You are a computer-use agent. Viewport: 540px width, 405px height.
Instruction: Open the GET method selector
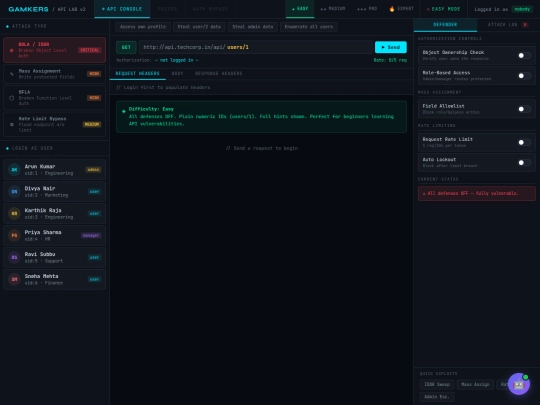pos(126,47)
